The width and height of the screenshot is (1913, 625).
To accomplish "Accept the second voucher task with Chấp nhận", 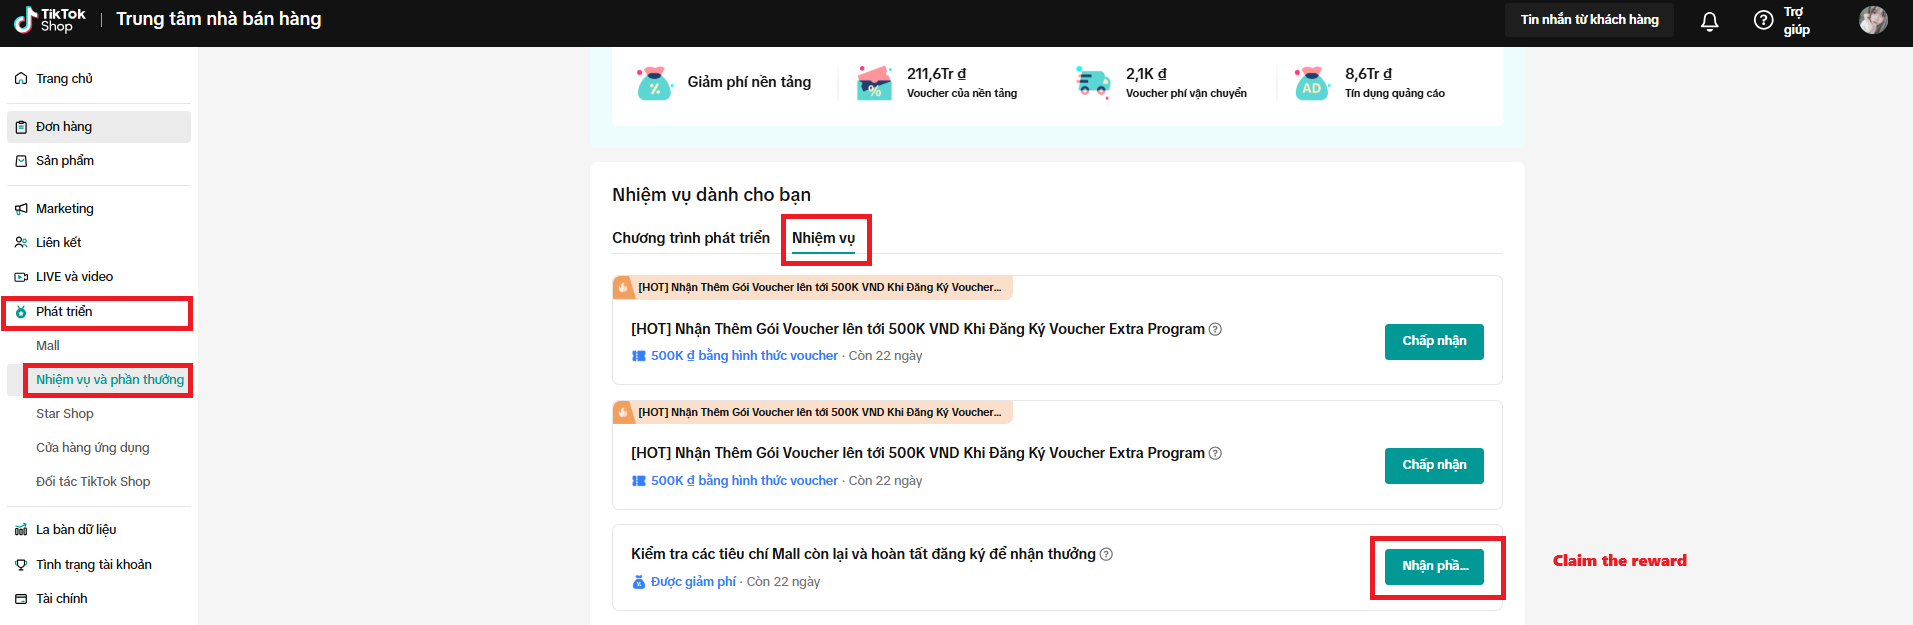I will click(x=1433, y=465).
